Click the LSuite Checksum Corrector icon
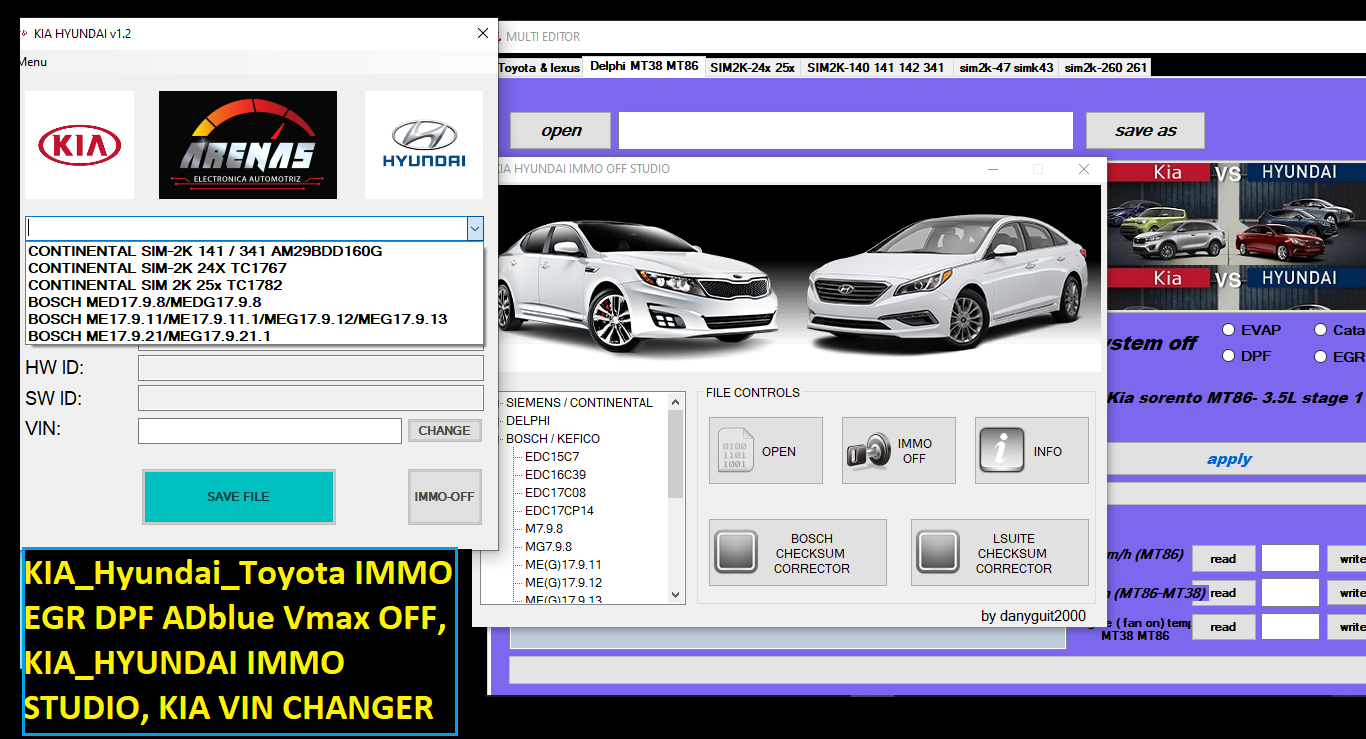Viewport: 1366px width, 739px height. (939, 552)
